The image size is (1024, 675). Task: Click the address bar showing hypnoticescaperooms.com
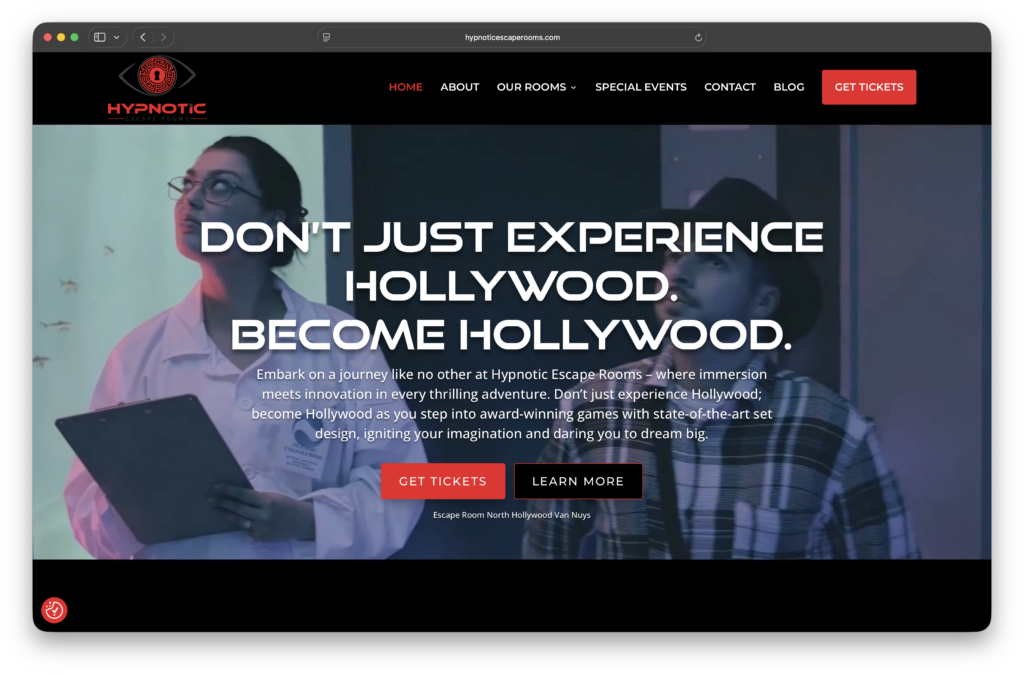point(512,37)
